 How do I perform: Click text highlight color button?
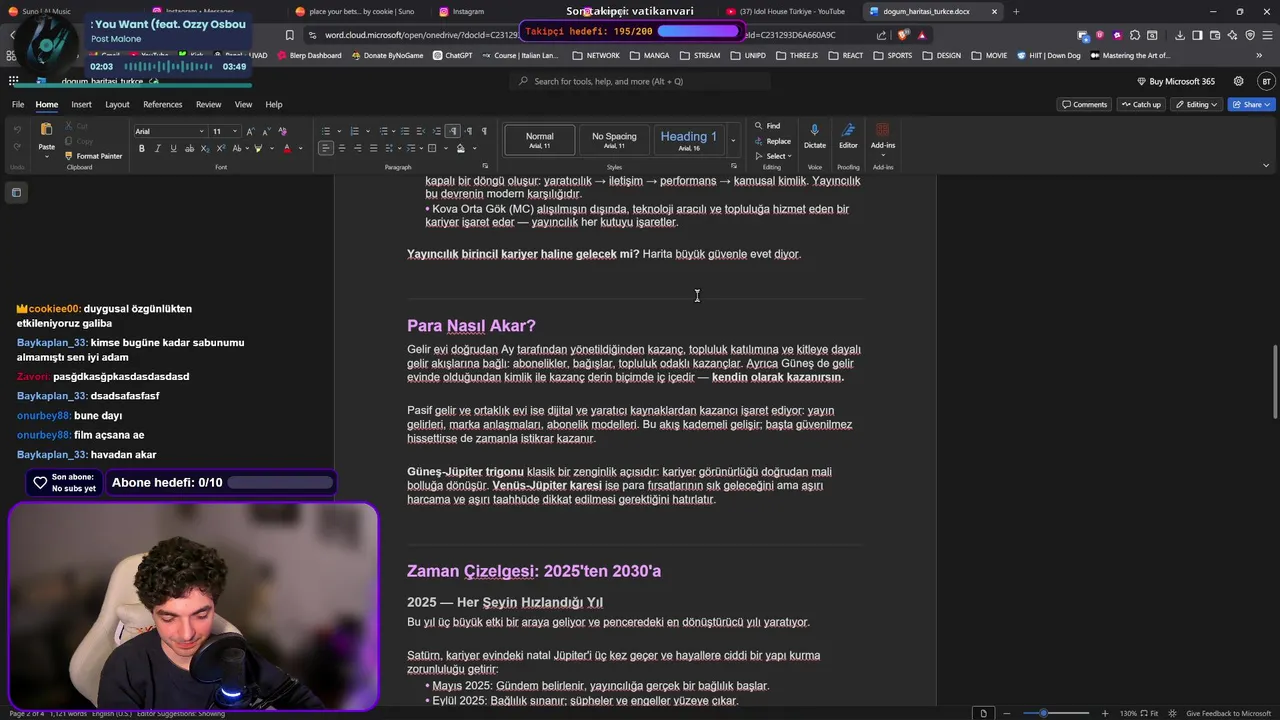pyautogui.click(x=258, y=148)
